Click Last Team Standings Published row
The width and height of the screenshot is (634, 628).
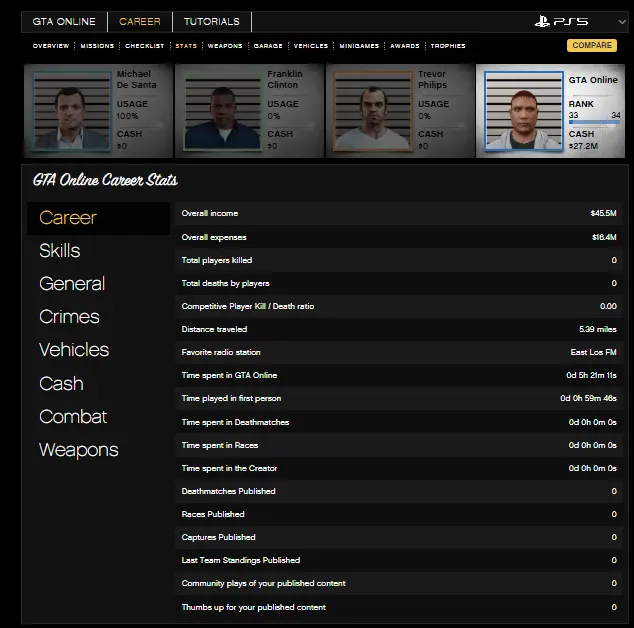click(x=399, y=560)
